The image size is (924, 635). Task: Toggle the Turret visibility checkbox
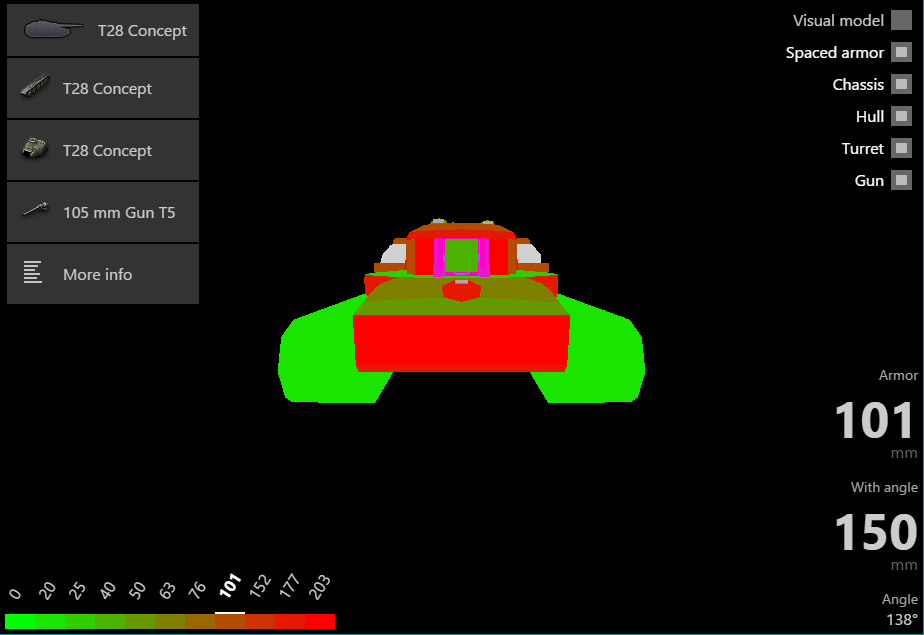click(901, 148)
